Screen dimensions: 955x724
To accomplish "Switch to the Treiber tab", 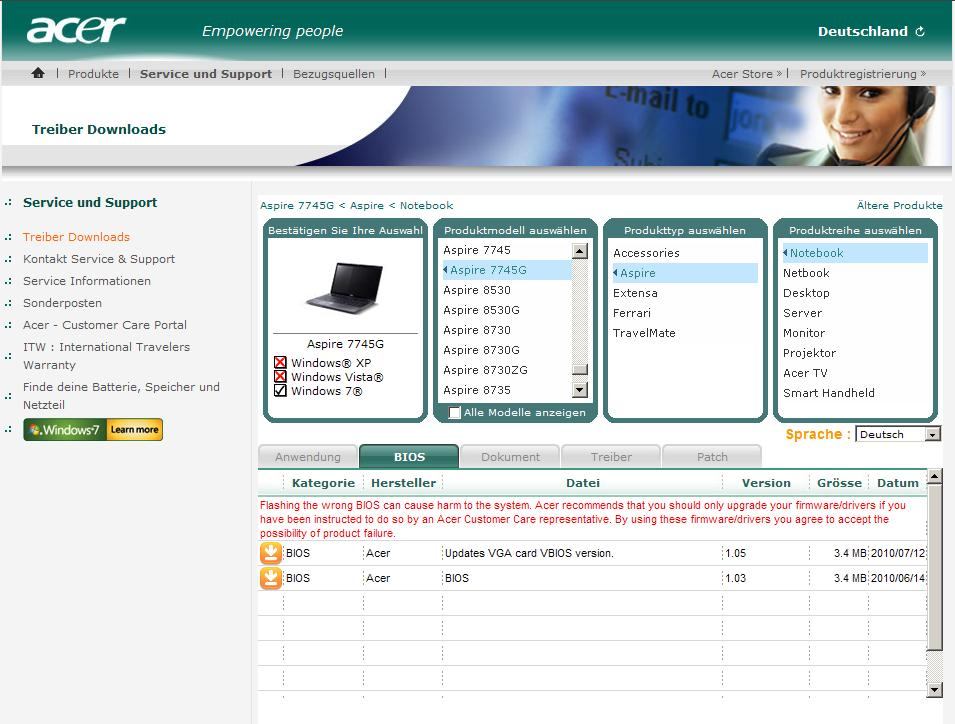I will [x=611, y=457].
